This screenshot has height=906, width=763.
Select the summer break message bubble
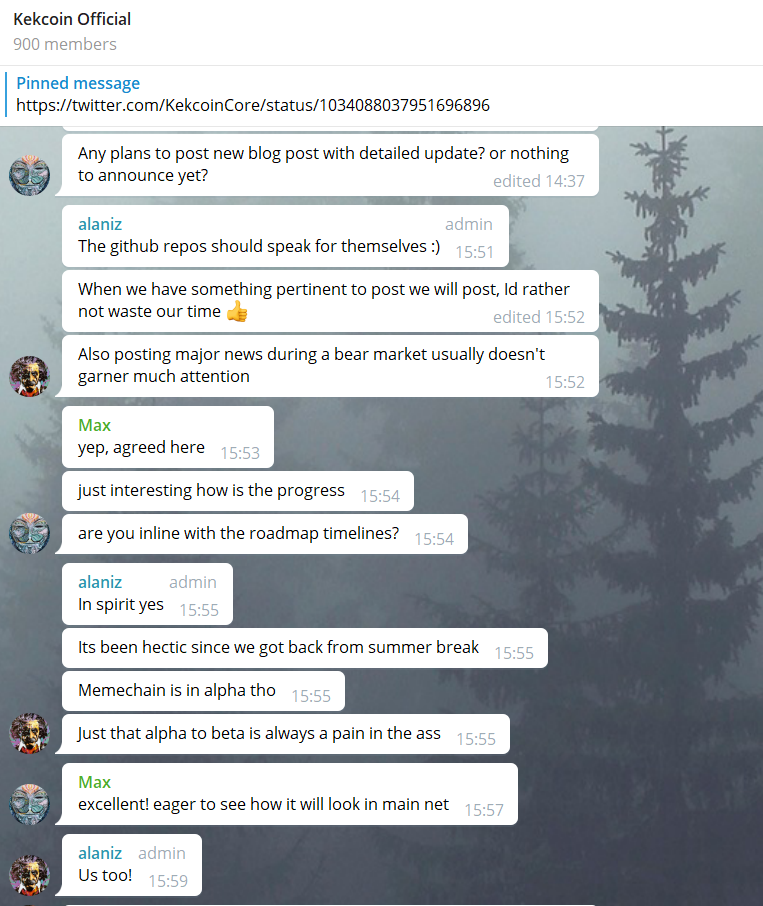click(x=305, y=648)
